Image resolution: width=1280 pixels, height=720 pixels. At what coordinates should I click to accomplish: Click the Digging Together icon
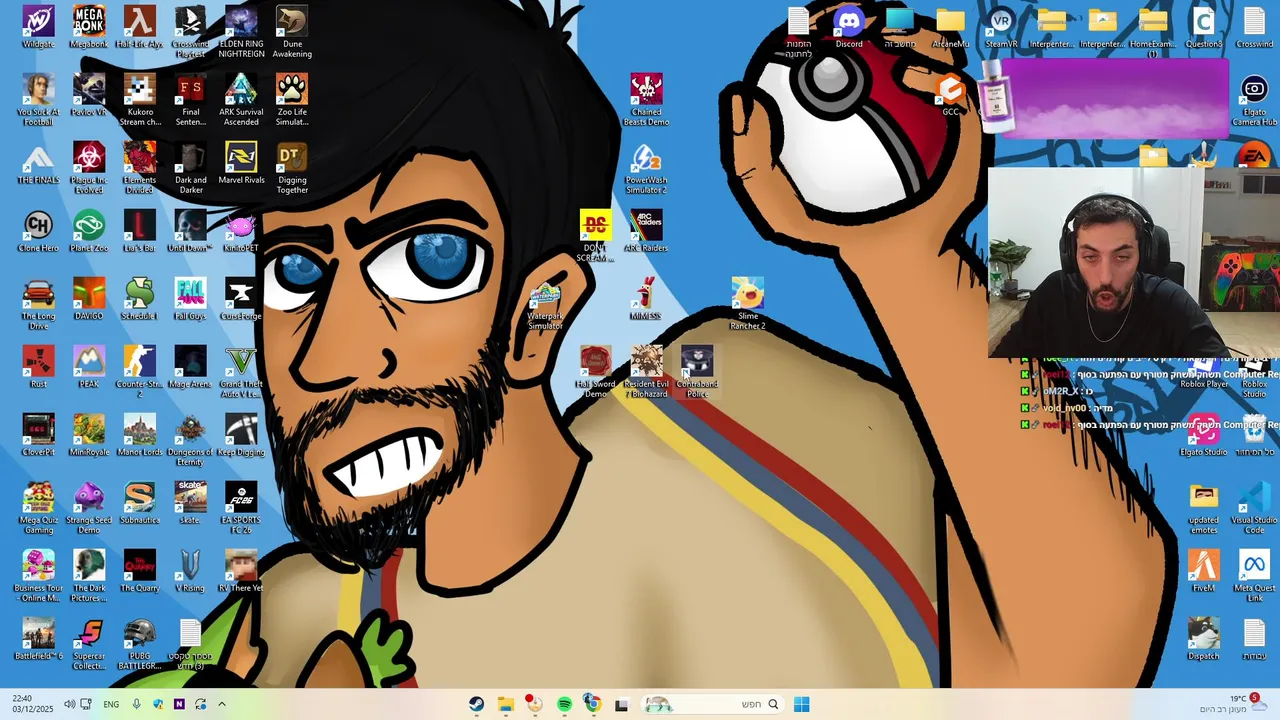292,168
